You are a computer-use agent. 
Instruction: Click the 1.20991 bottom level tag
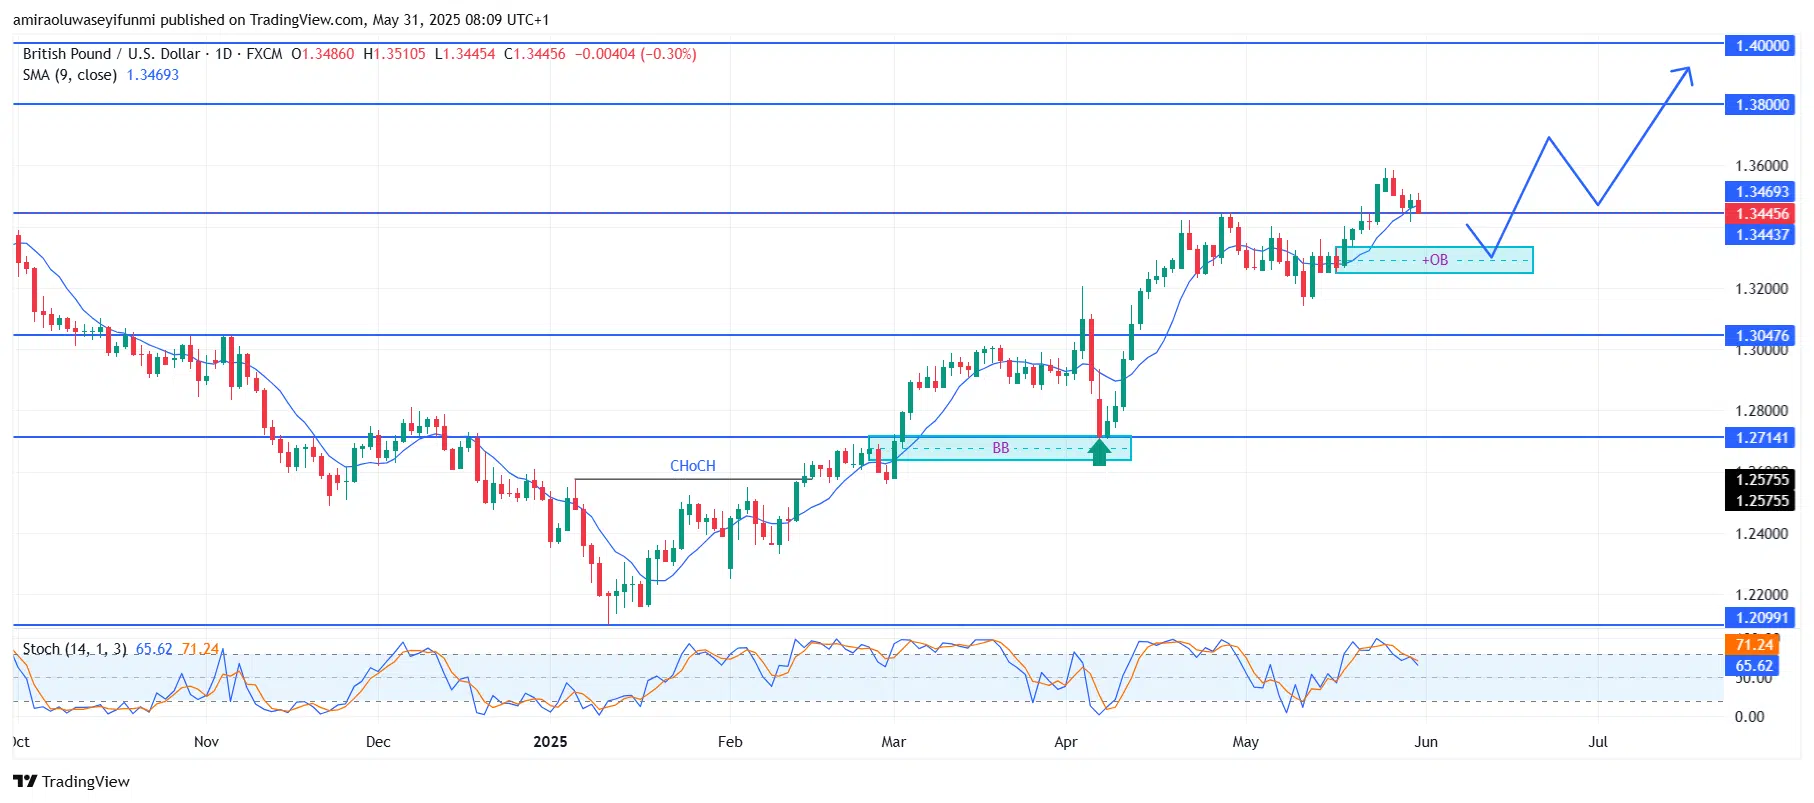[x=1762, y=618]
